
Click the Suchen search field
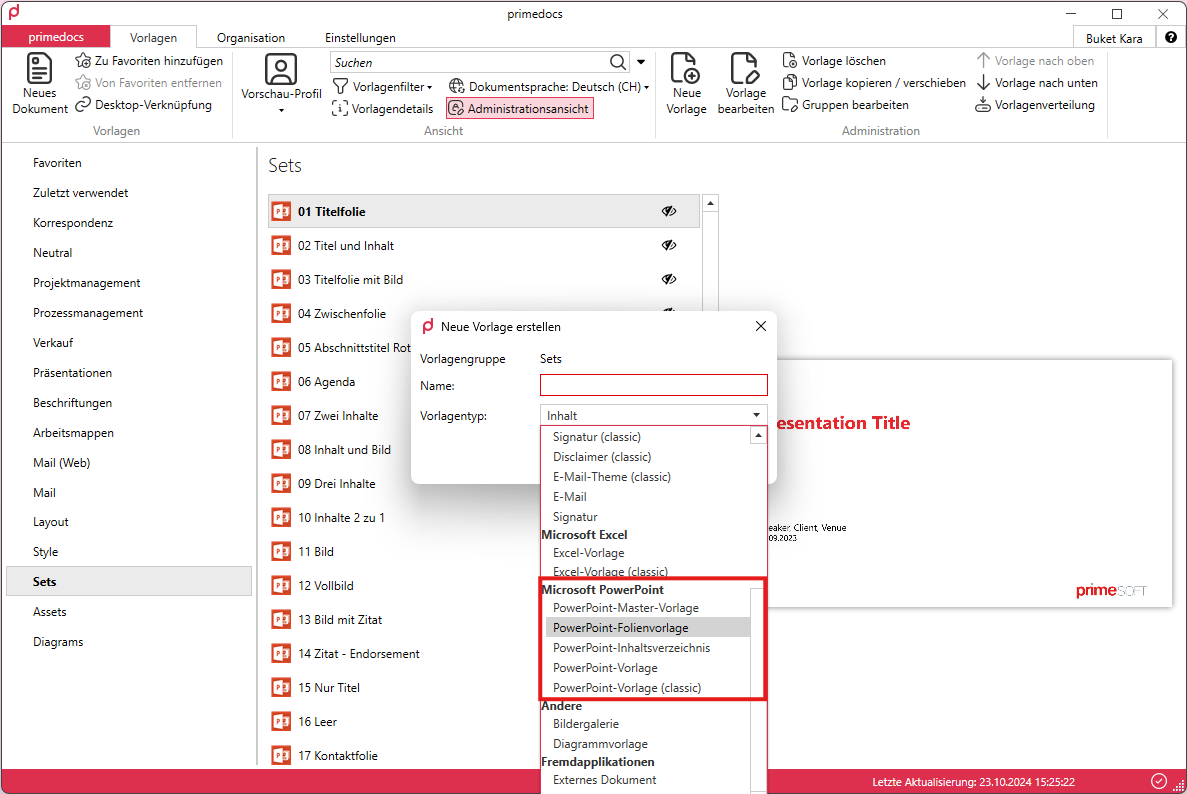(x=469, y=62)
